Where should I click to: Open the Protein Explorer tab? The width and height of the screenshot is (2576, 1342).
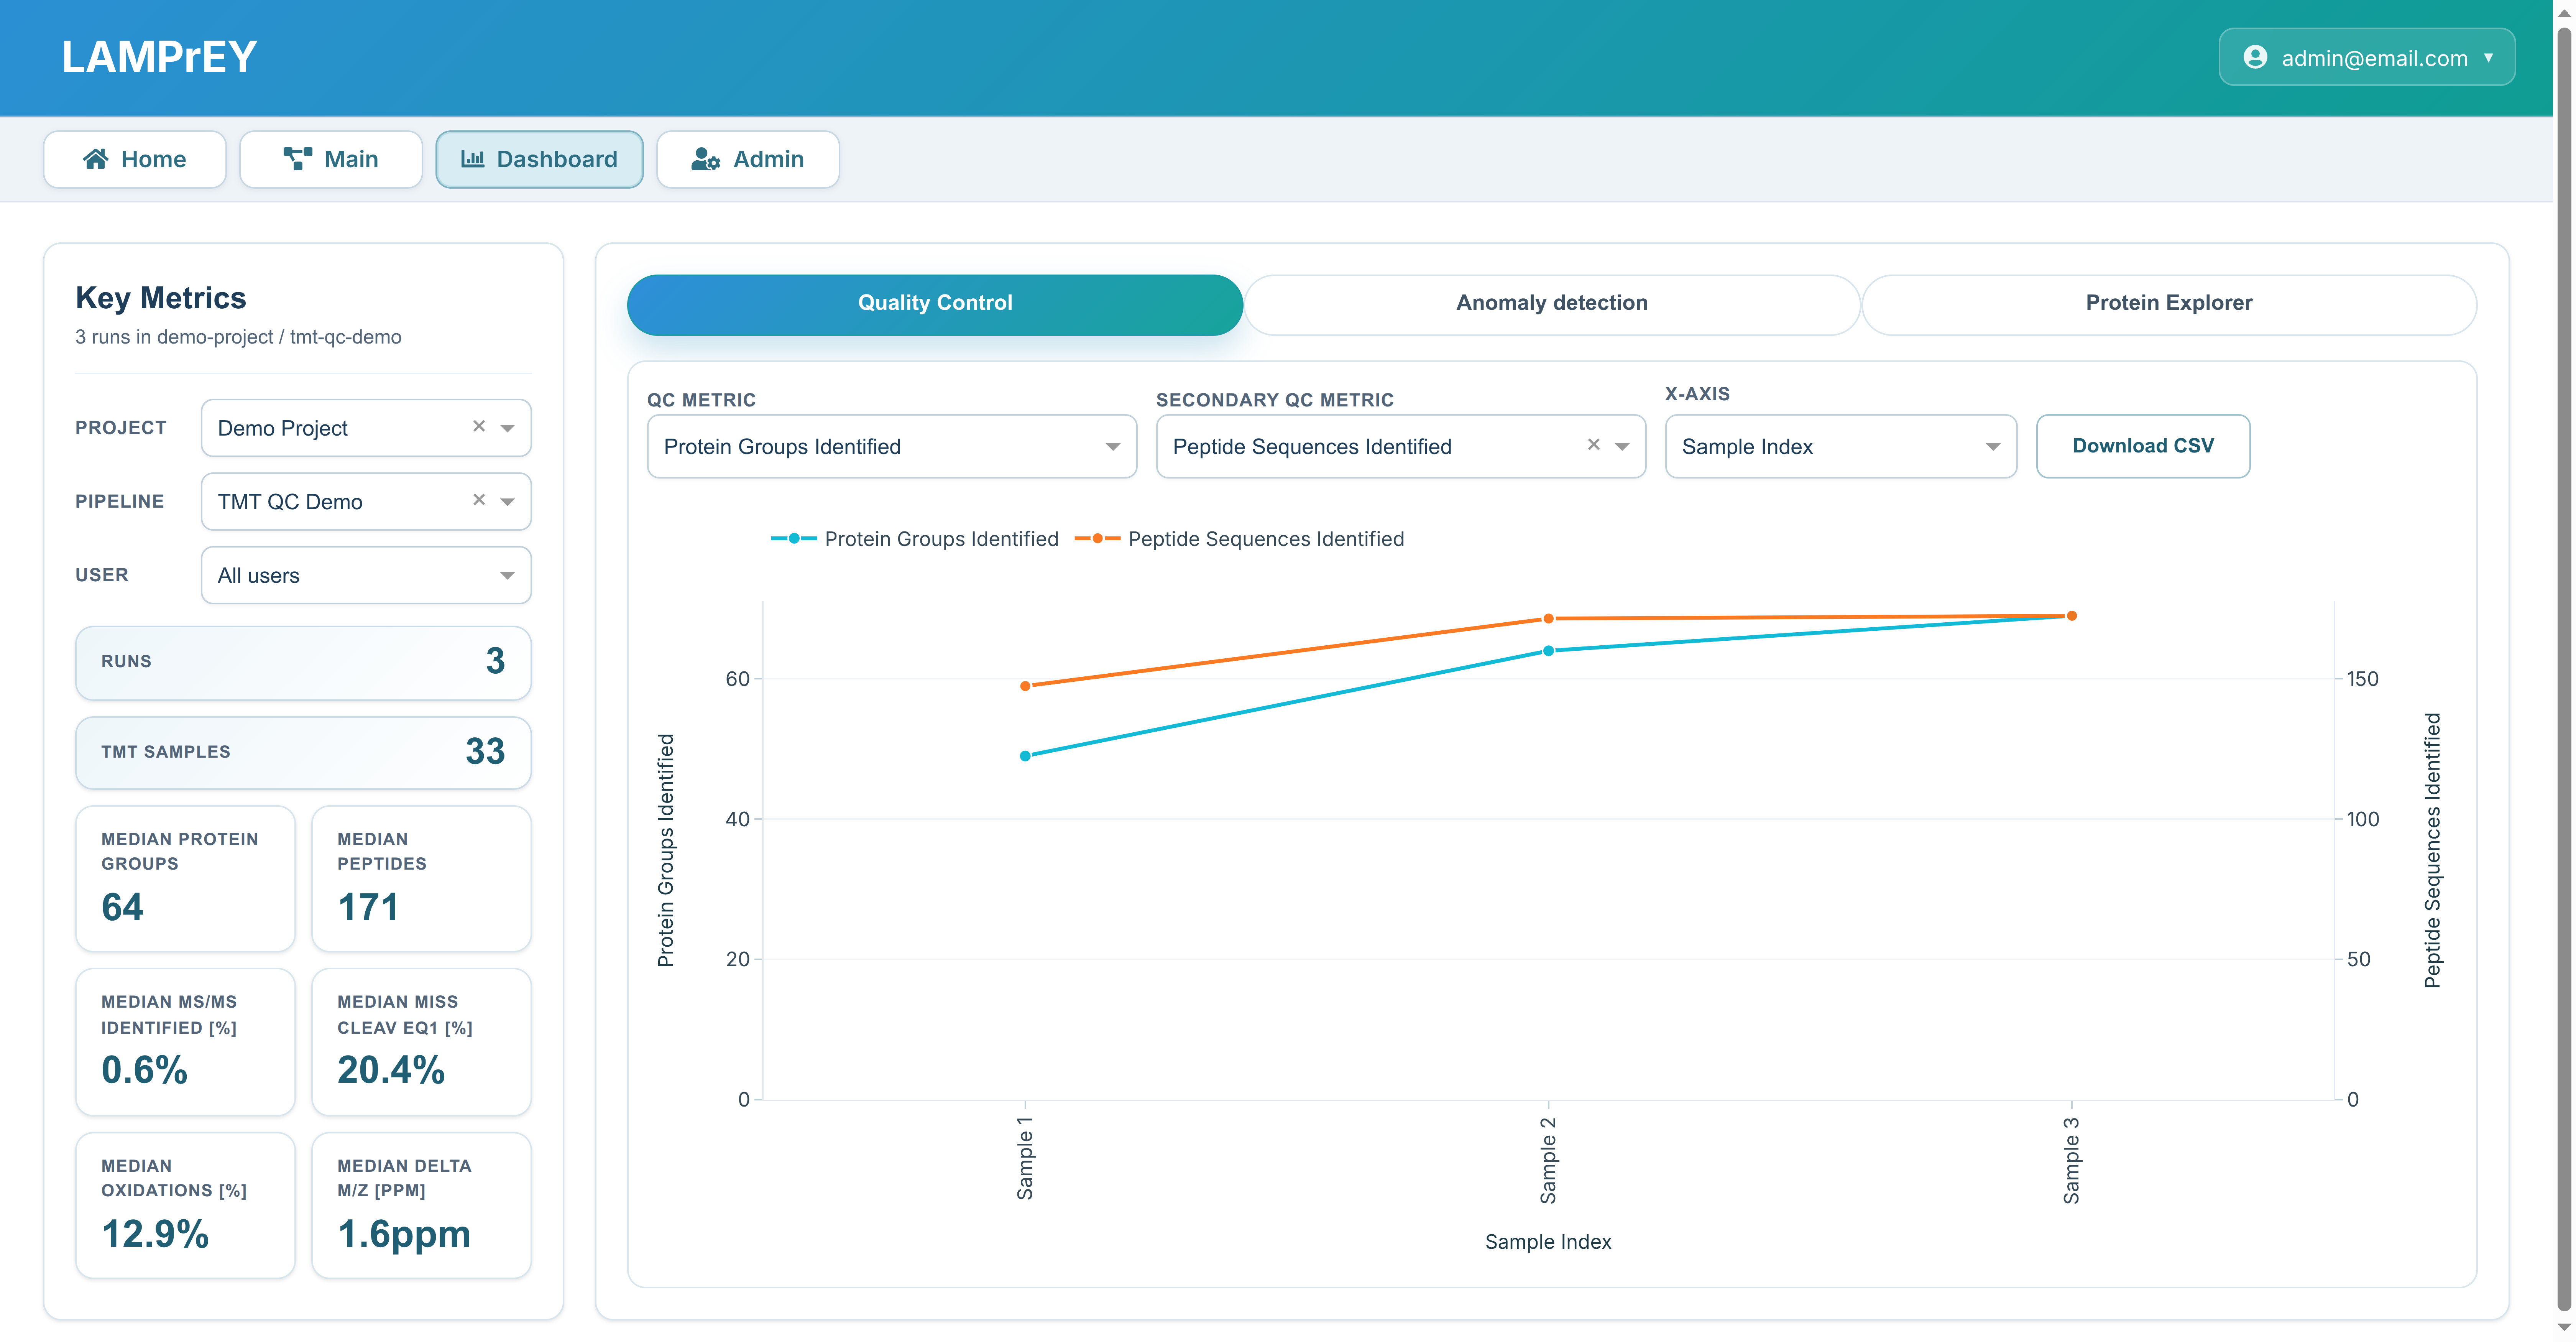2168,303
